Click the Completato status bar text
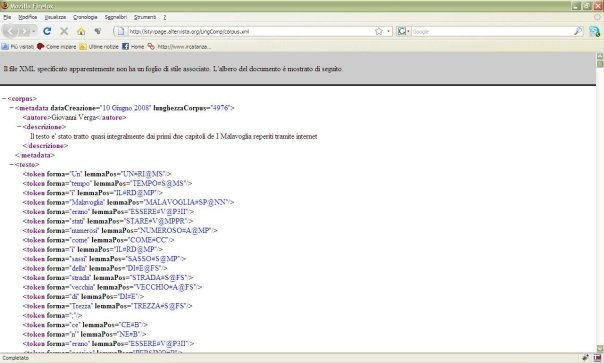The image size is (604, 363). 16,358
